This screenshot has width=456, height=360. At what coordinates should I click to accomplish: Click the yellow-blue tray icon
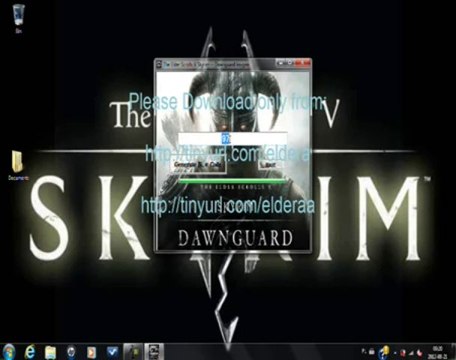pos(385,351)
